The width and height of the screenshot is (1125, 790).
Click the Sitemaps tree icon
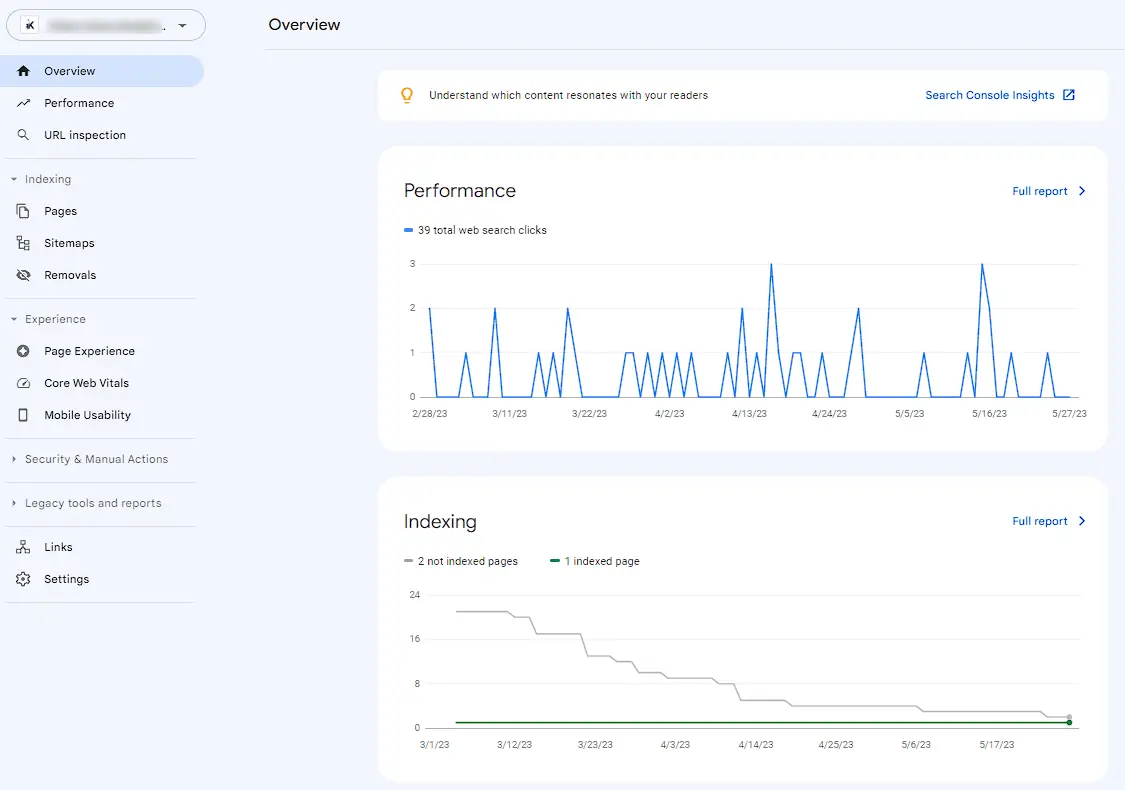pos(24,243)
